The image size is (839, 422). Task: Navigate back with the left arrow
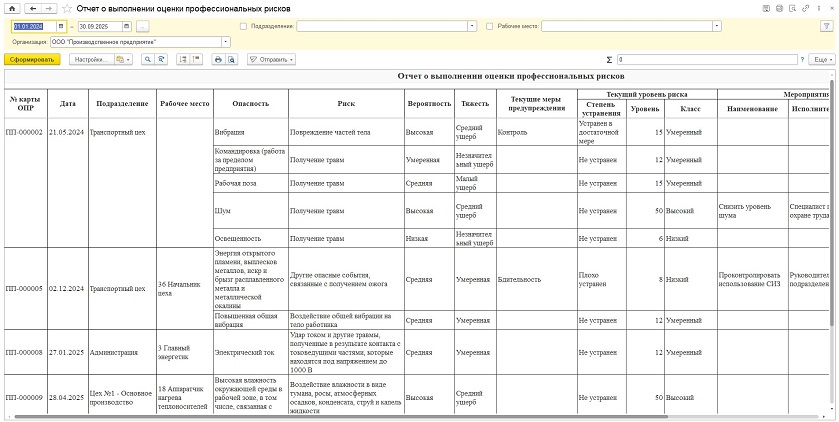point(33,9)
